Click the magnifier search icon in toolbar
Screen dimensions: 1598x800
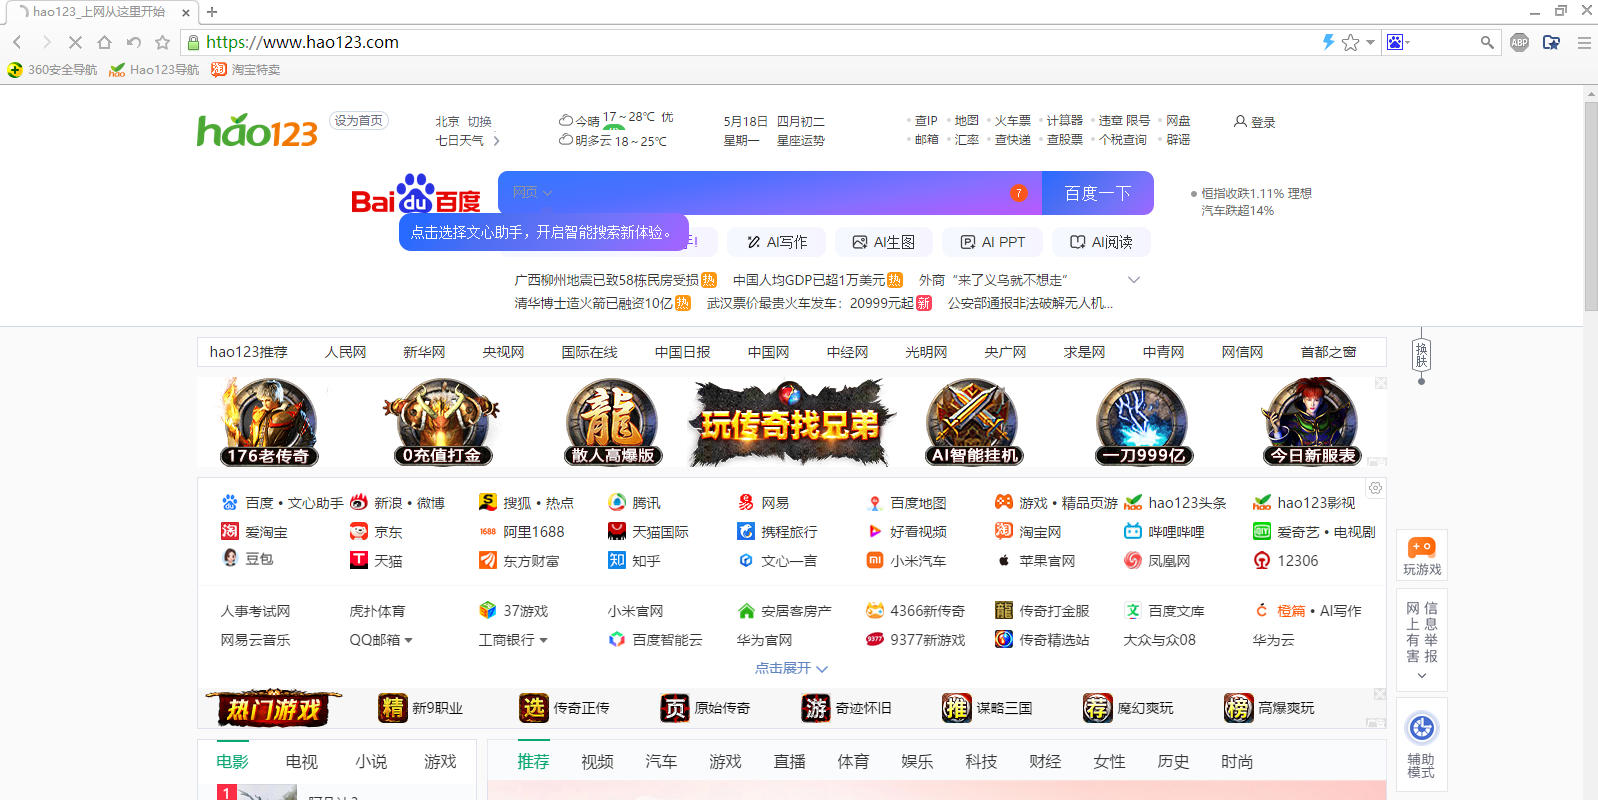pos(1487,42)
